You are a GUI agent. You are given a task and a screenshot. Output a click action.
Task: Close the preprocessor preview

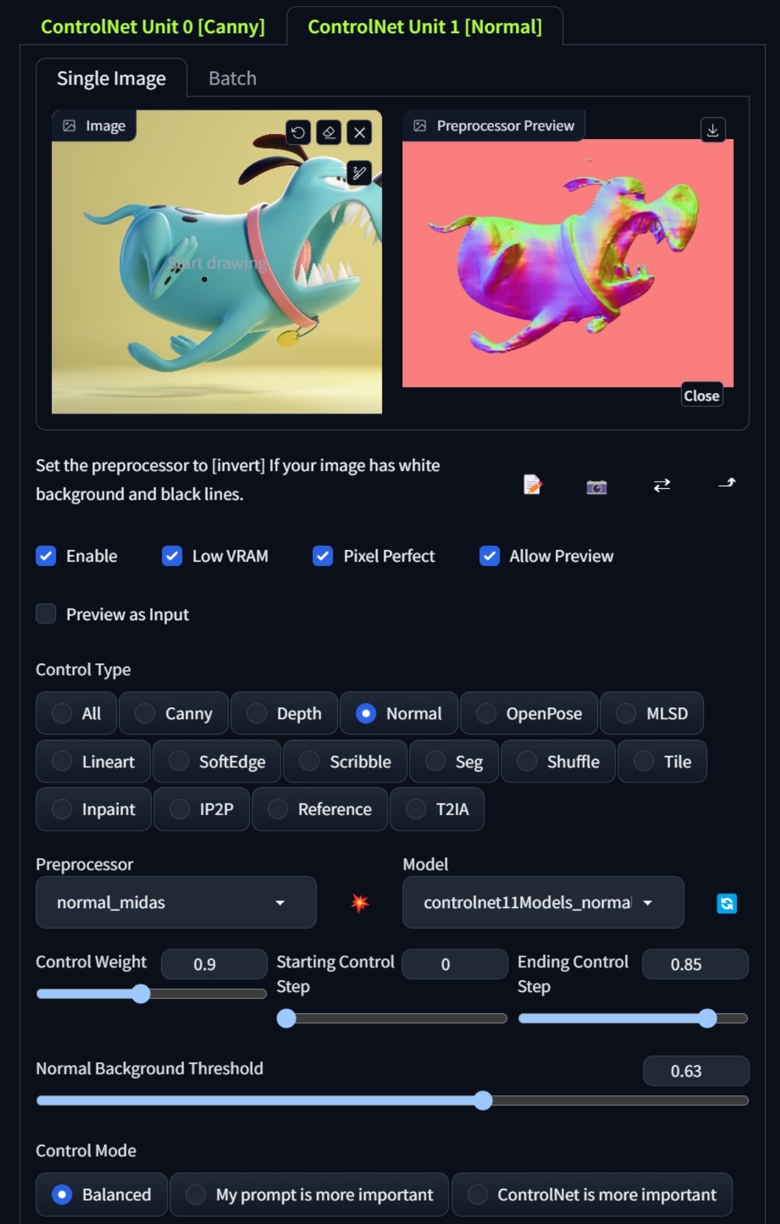[x=701, y=395]
